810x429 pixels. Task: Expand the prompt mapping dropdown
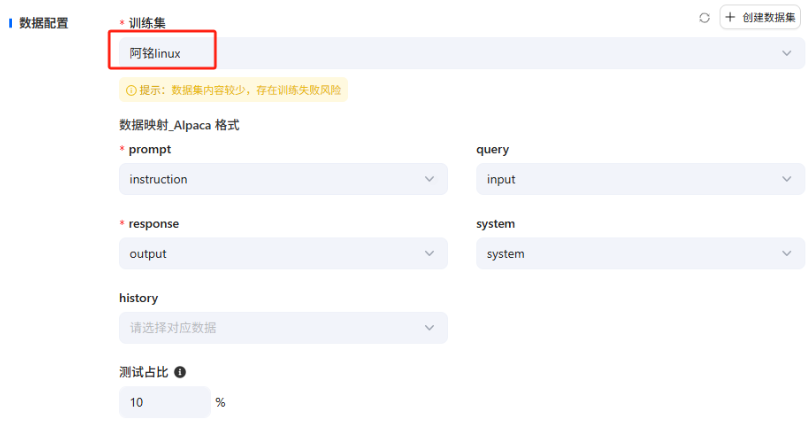(282, 179)
